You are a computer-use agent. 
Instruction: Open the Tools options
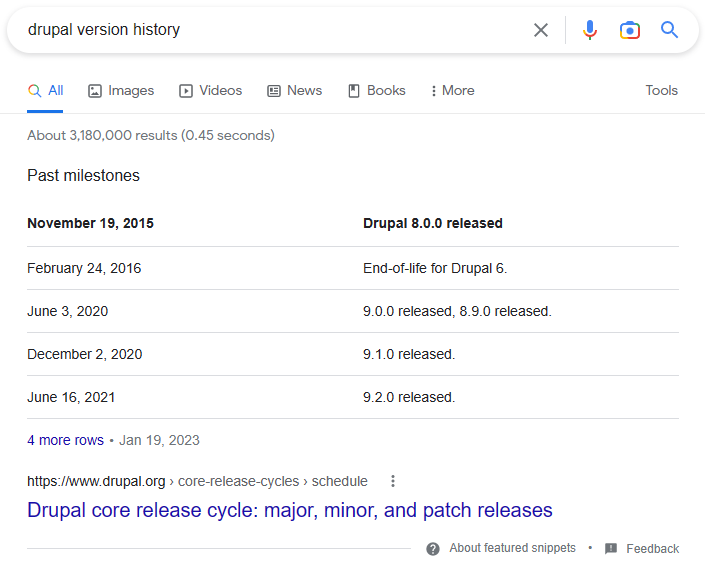661,90
